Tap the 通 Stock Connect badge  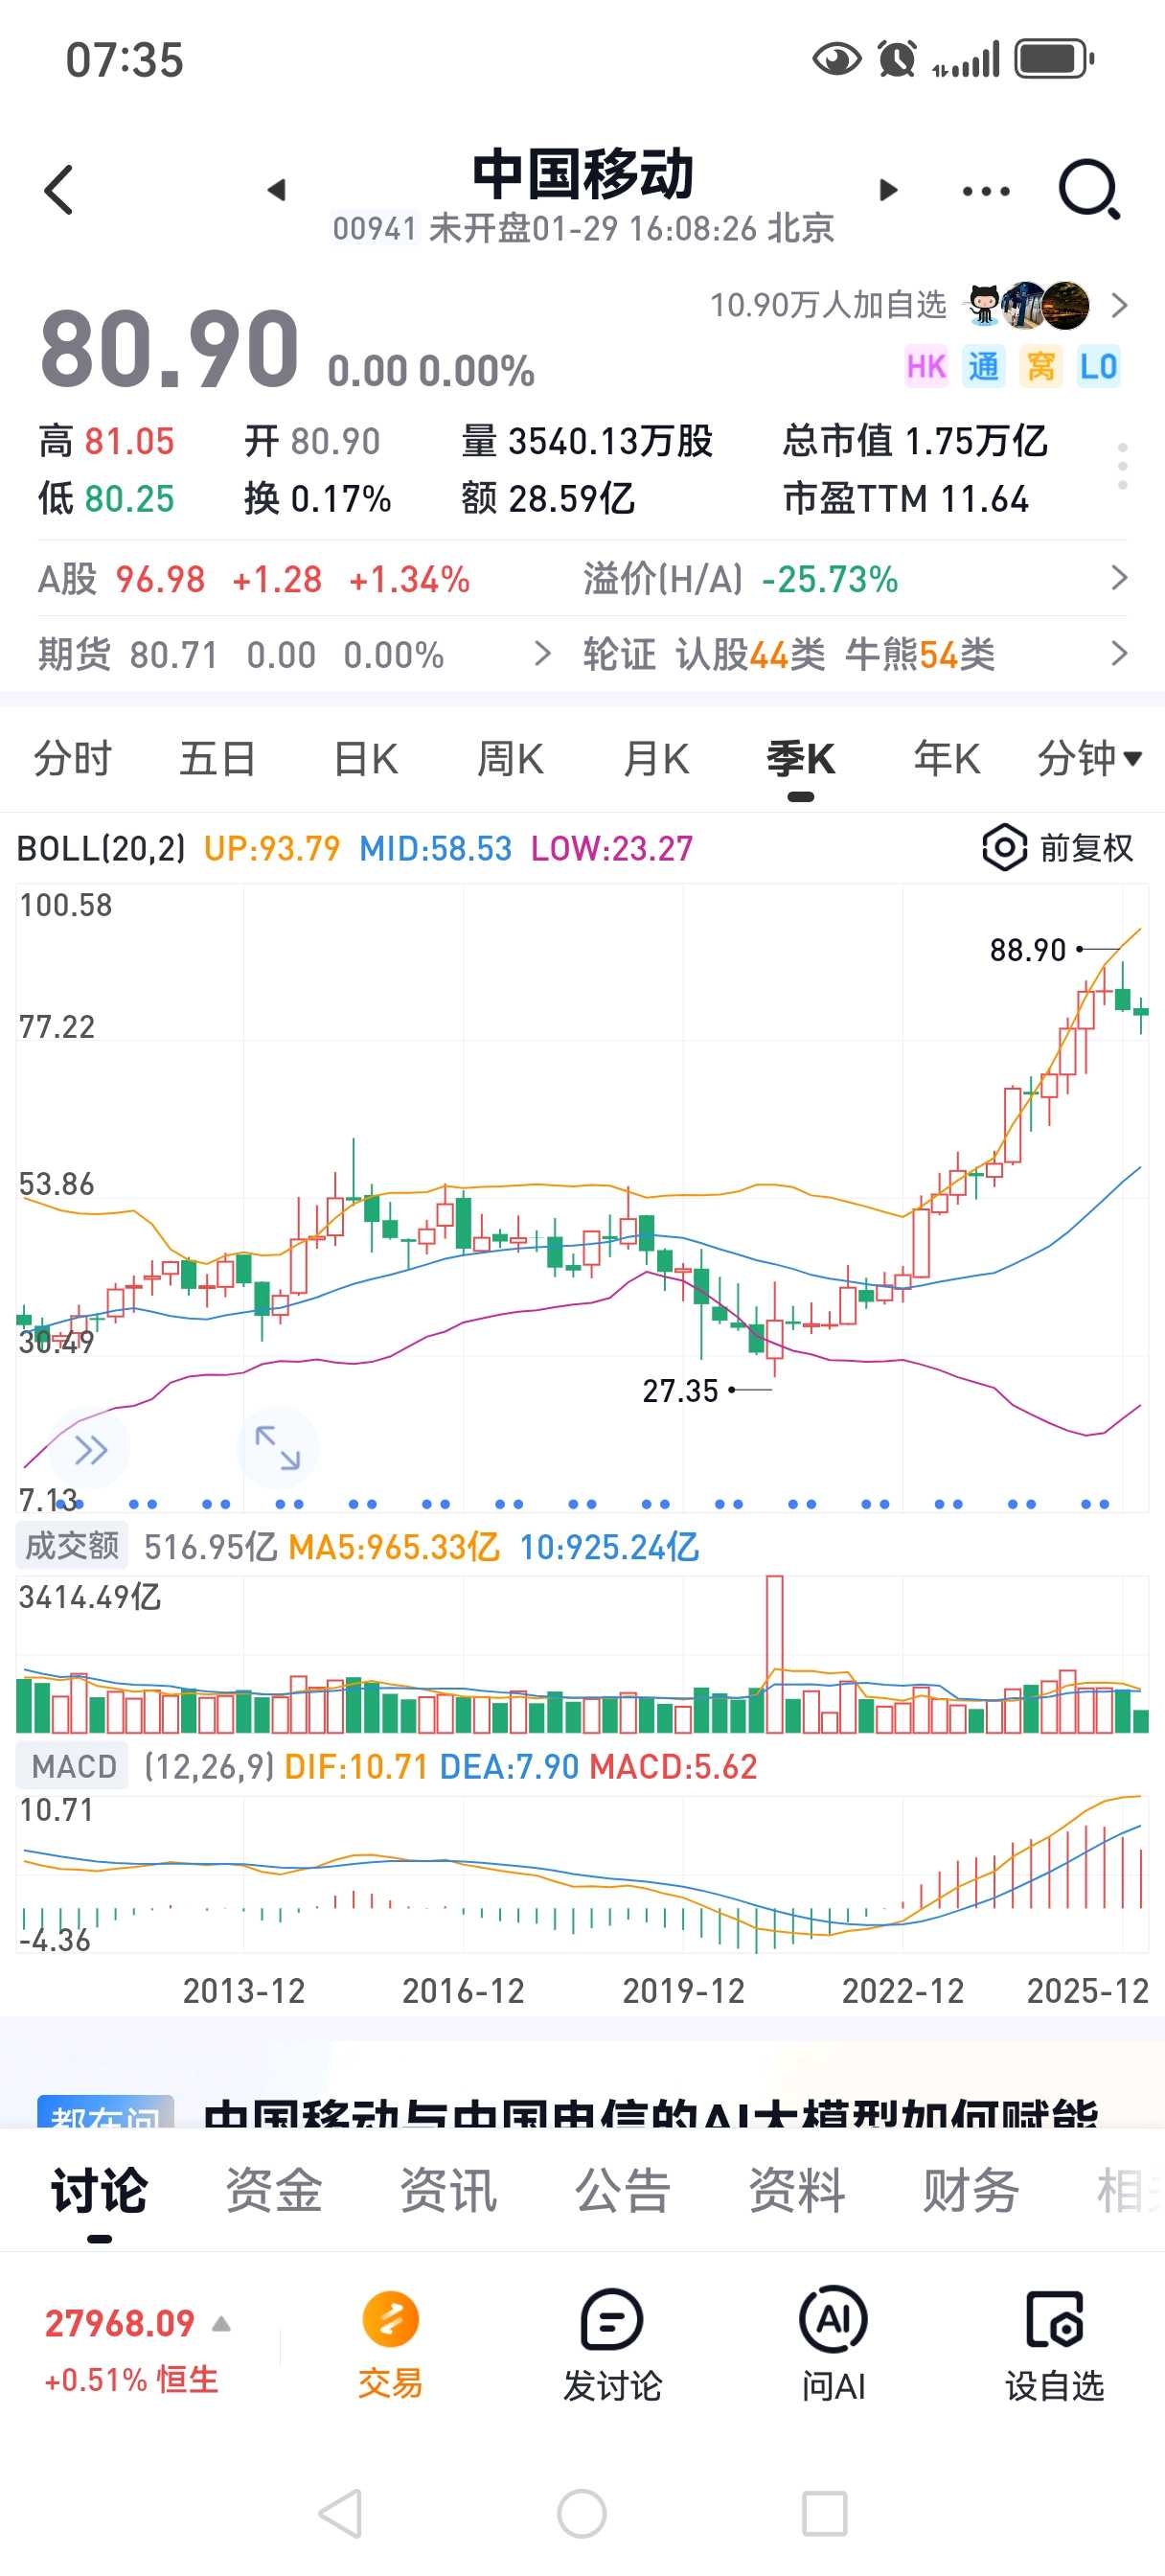[983, 366]
